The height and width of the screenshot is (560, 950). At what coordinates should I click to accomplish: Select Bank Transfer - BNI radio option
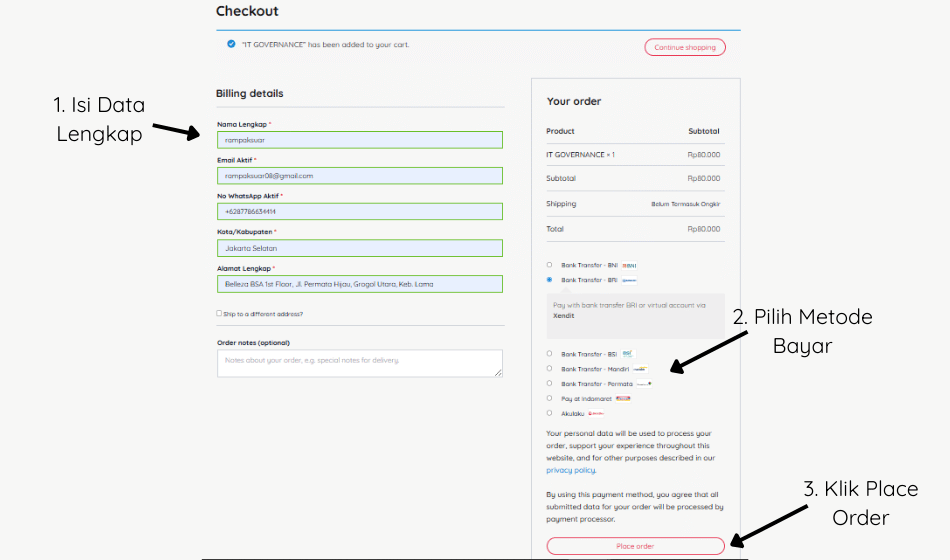point(550,265)
